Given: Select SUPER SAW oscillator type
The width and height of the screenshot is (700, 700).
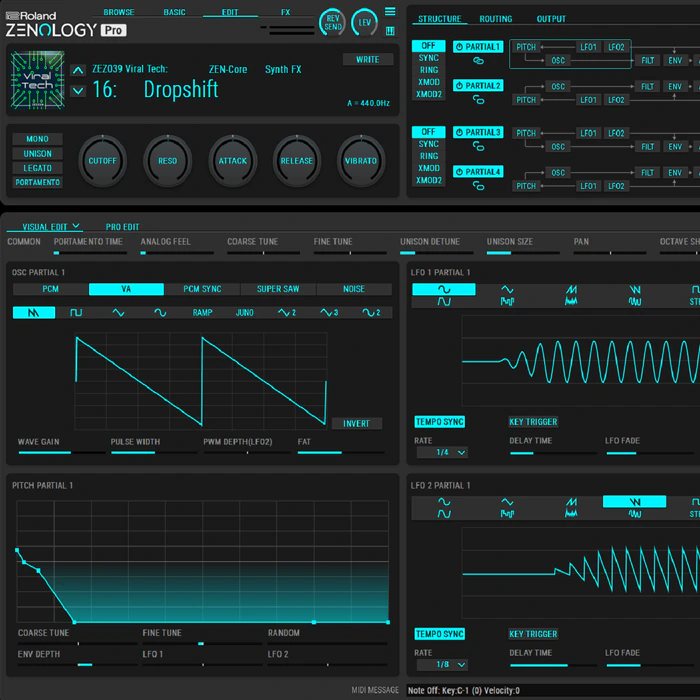Looking at the screenshot, I should click(278, 289).
